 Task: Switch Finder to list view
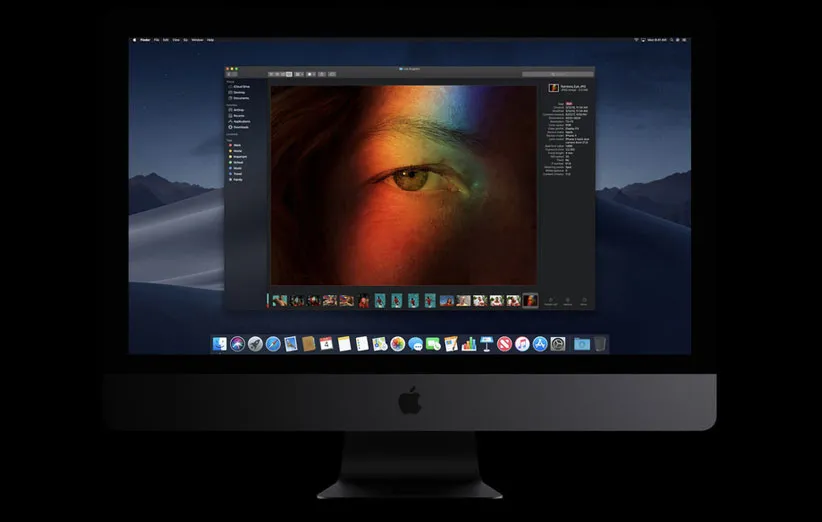277,74
